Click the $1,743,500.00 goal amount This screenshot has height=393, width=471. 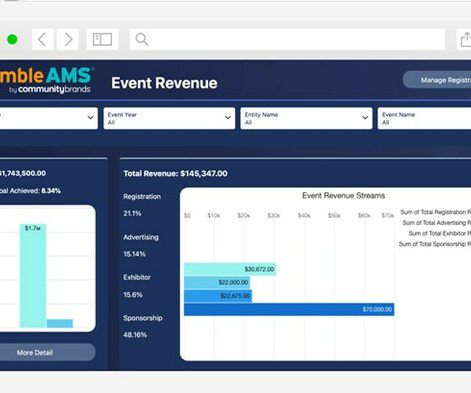[x=23, y=173]
